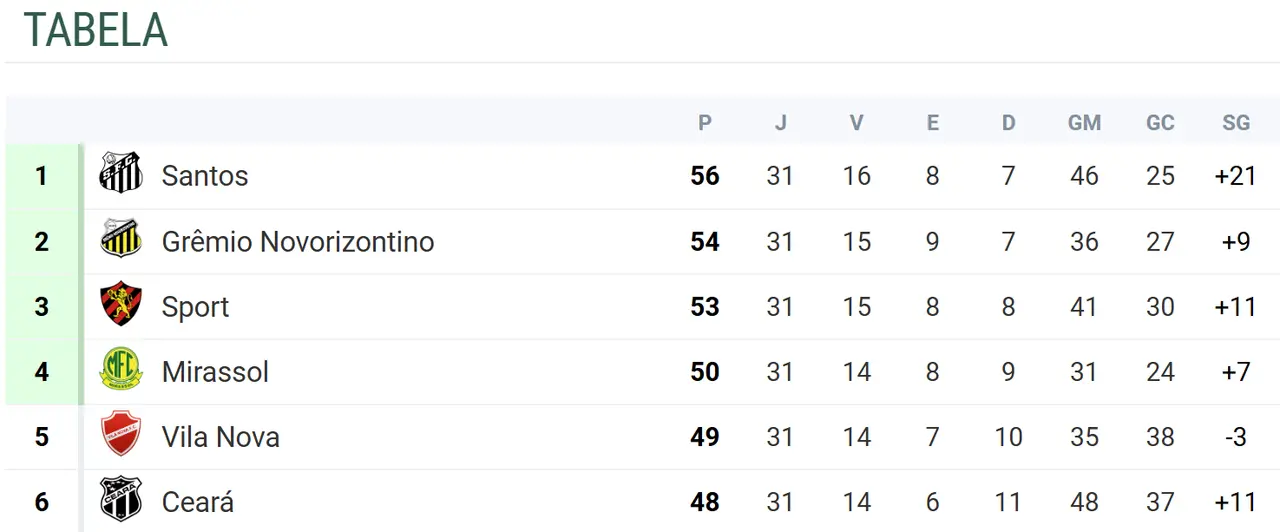Click the Vila Nova crest icon
This screenshot has height=532, width=1280.
point(121,435)
